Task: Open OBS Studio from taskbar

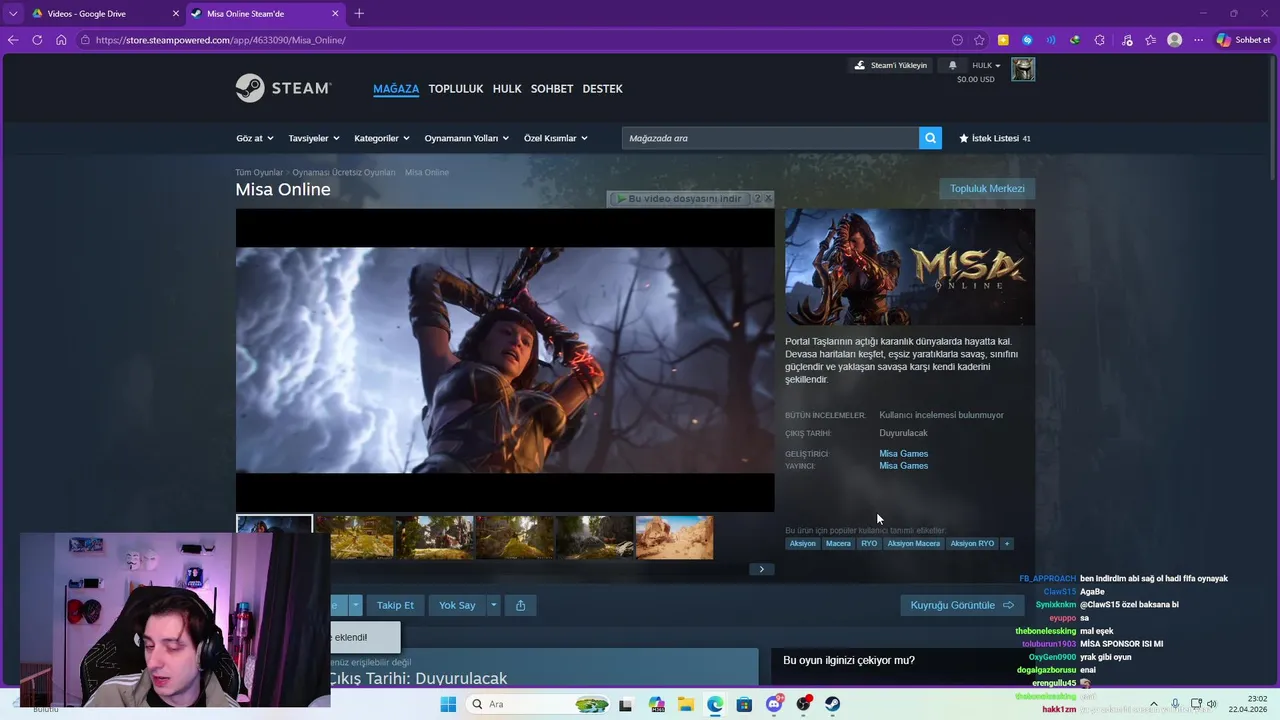Action: tap(803, 704)
